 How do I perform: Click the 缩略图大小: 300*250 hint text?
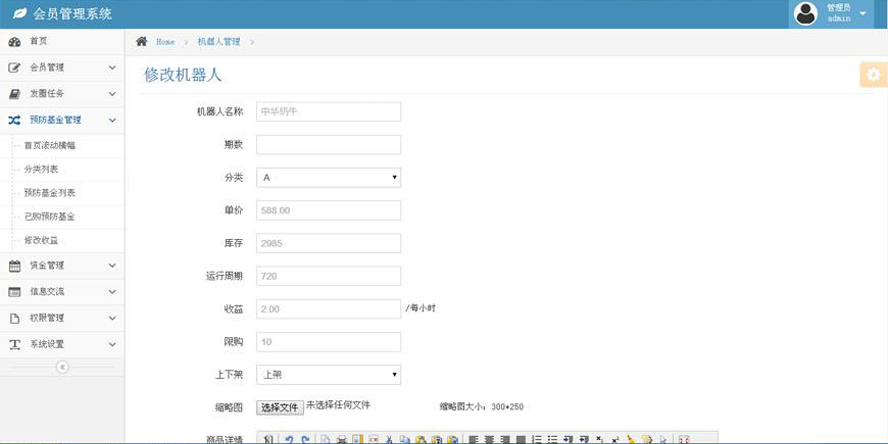481,407
